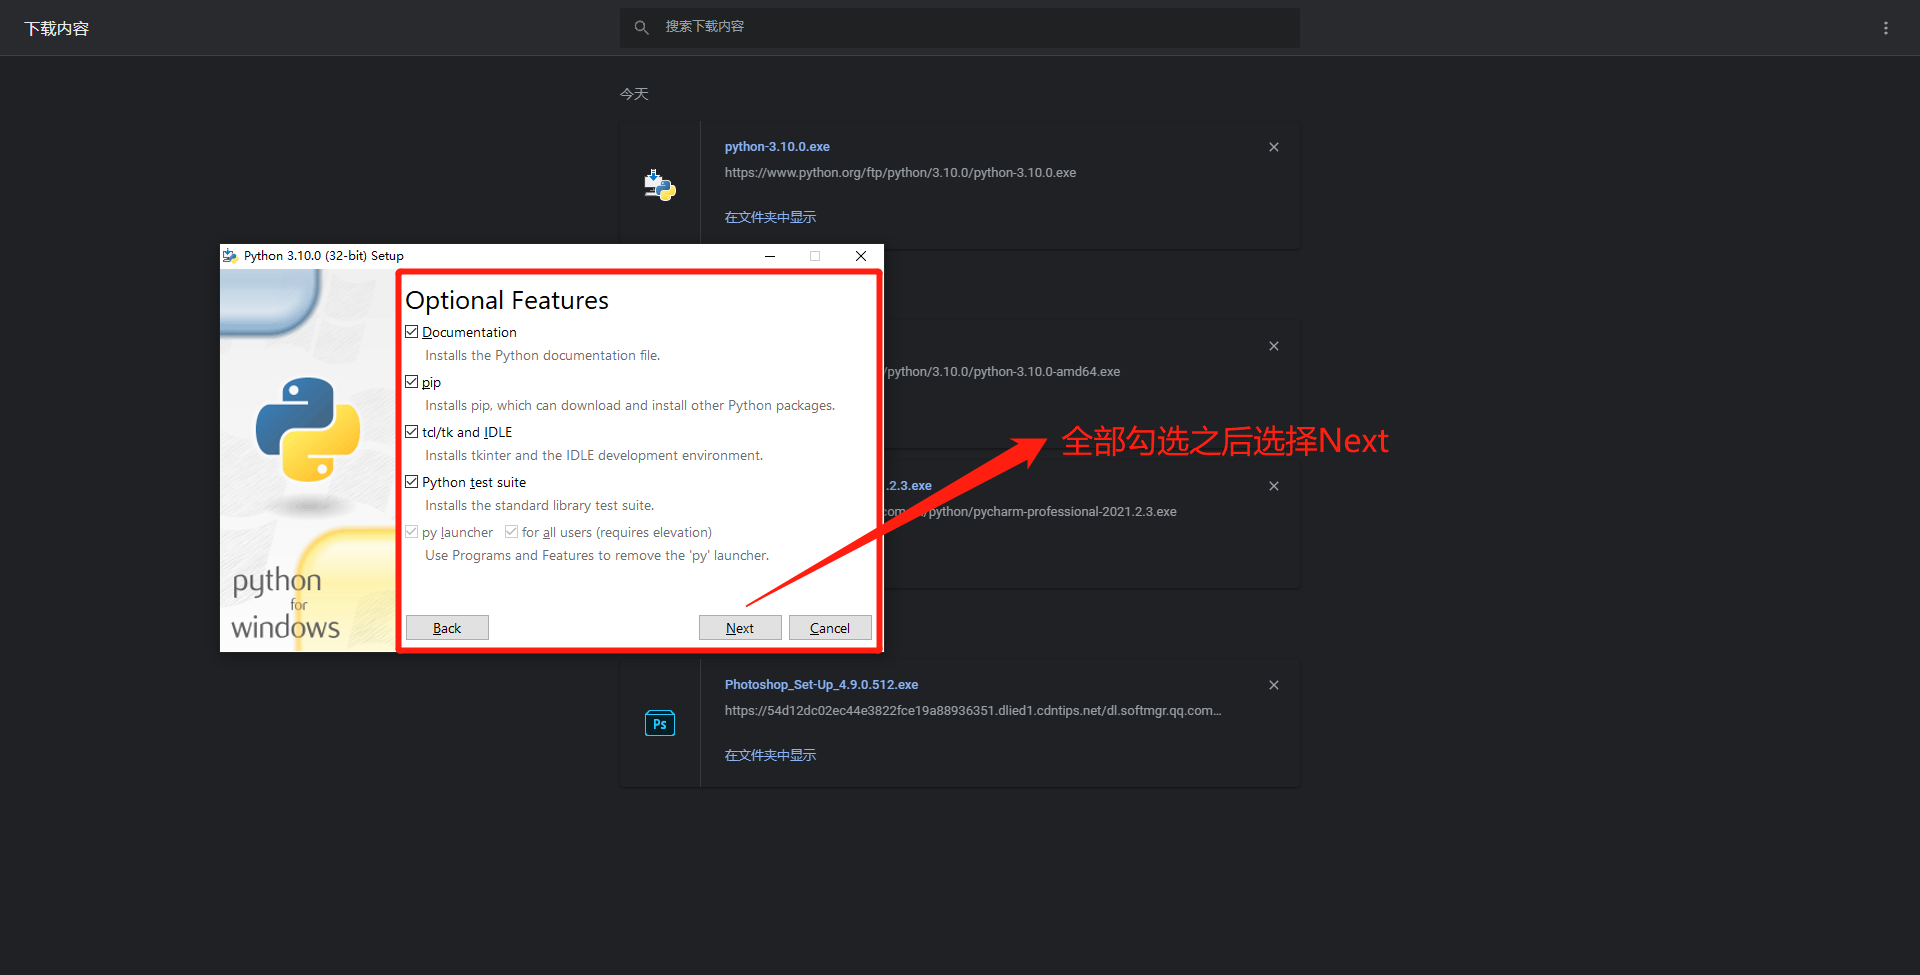The width and height of the screenshot is (1920, 975).
Task: Remove the pycharm-professional download entry
Action: point(1274,486)
